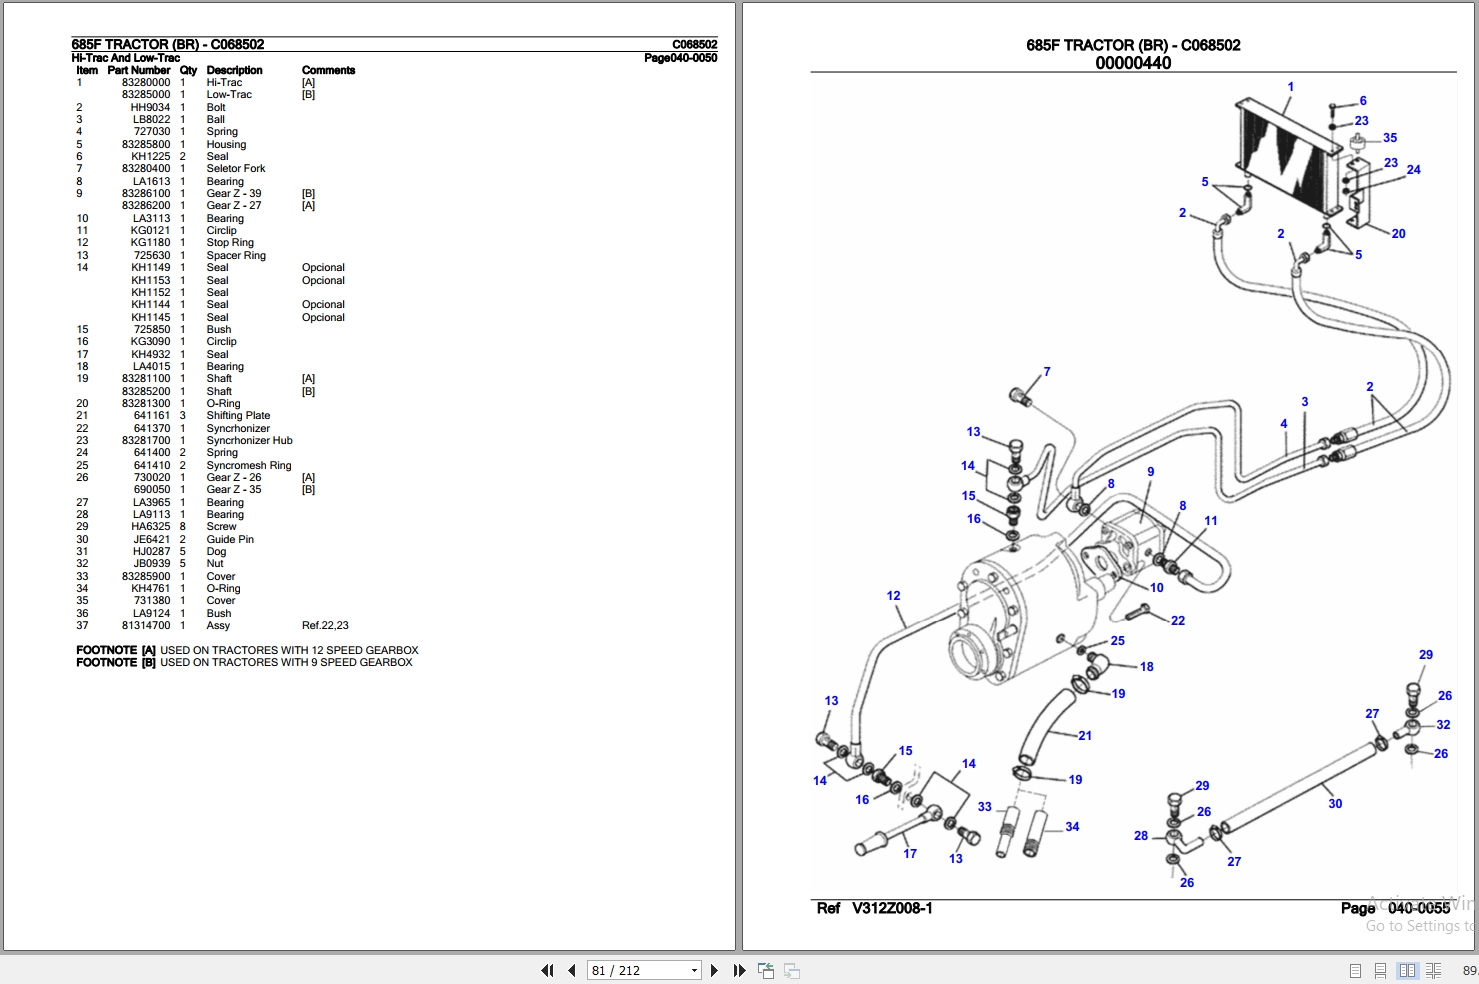Click part number KG3090
The image size is (1479, 984).
coord(151,341)
